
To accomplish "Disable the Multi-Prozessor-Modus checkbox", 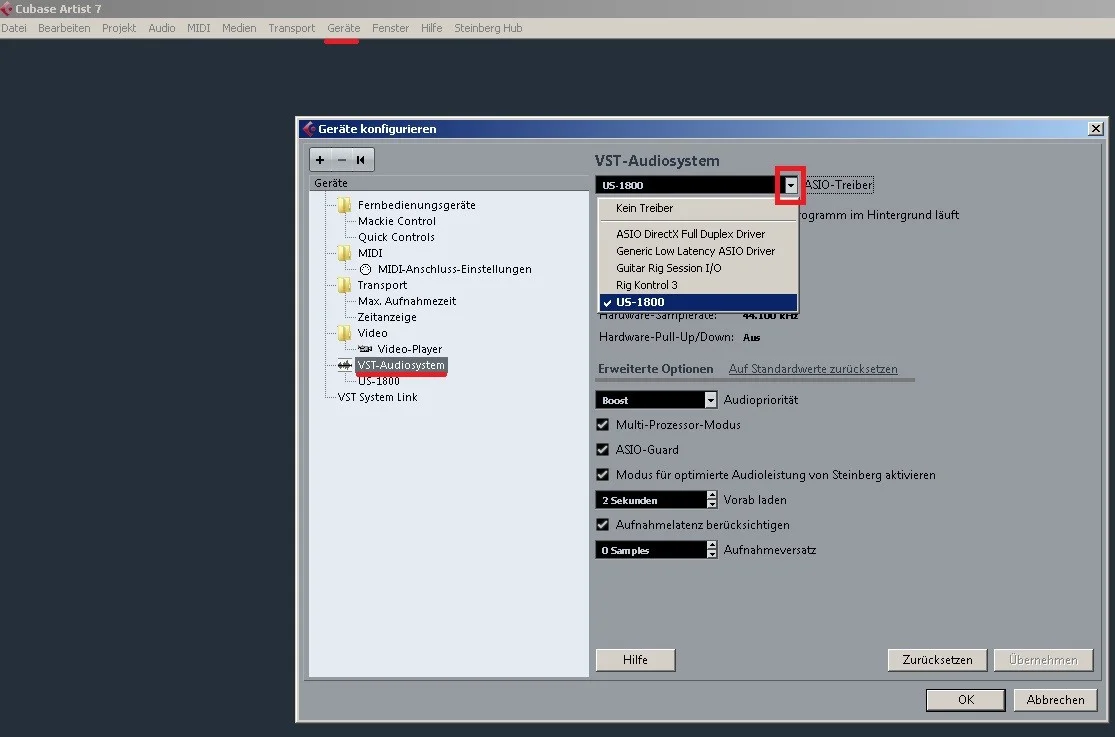I will 602,425.
